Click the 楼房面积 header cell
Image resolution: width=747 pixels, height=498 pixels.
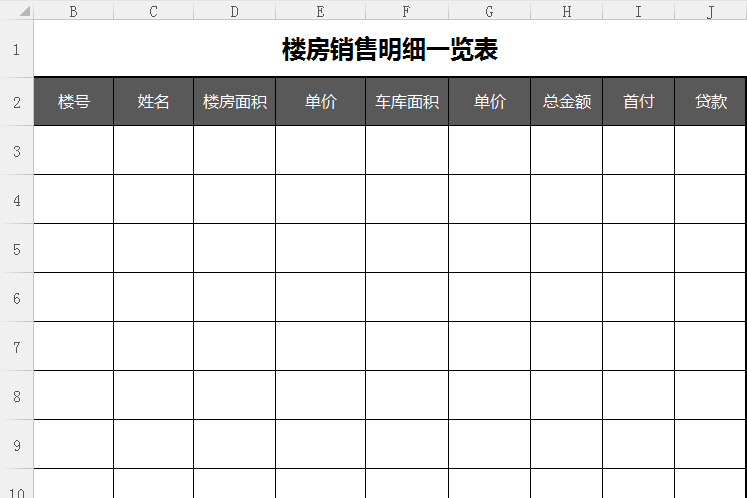(234, 102)
